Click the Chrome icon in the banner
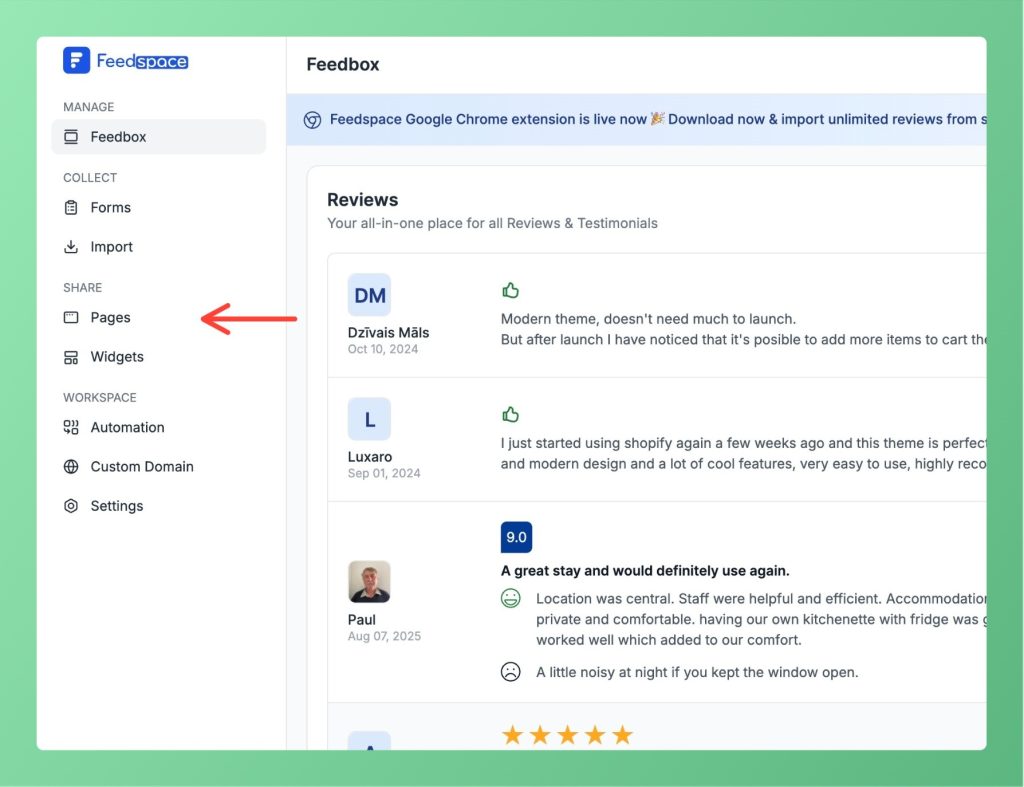This screenshot has width=1024, height=787. coord(312,120)
